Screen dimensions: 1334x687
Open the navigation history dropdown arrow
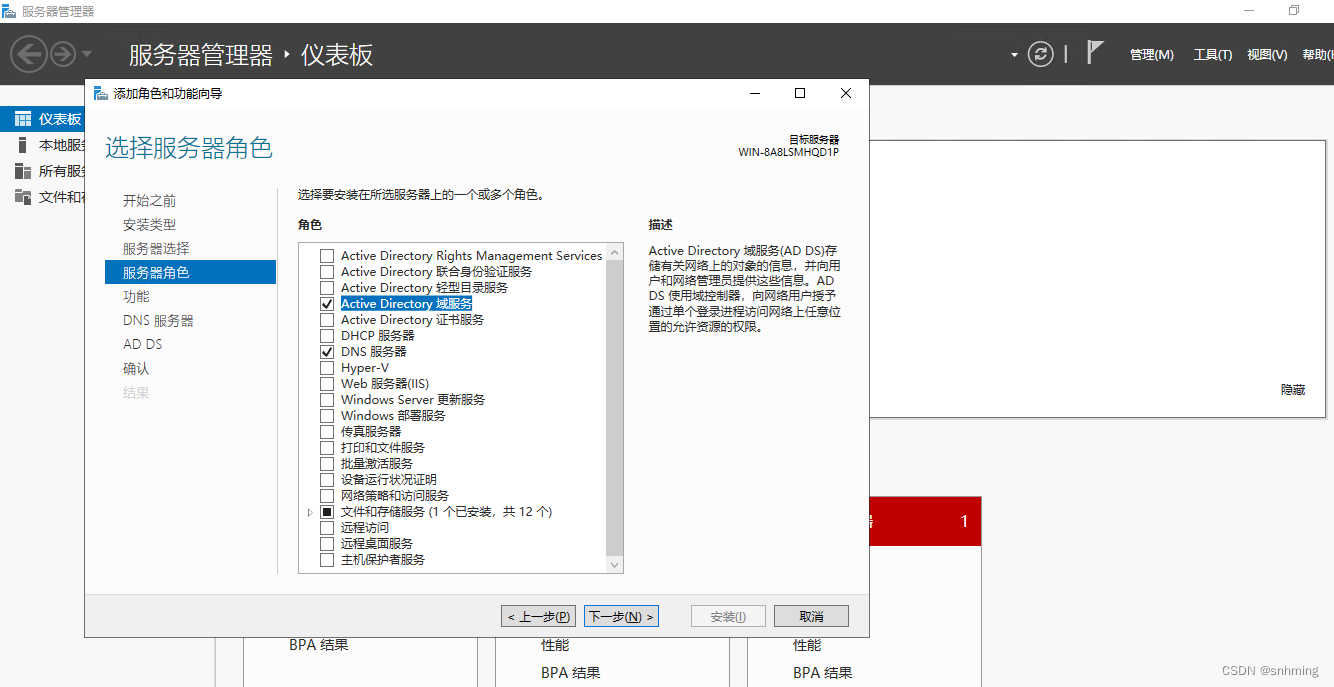pyautogui.click(x=87, y=54)
